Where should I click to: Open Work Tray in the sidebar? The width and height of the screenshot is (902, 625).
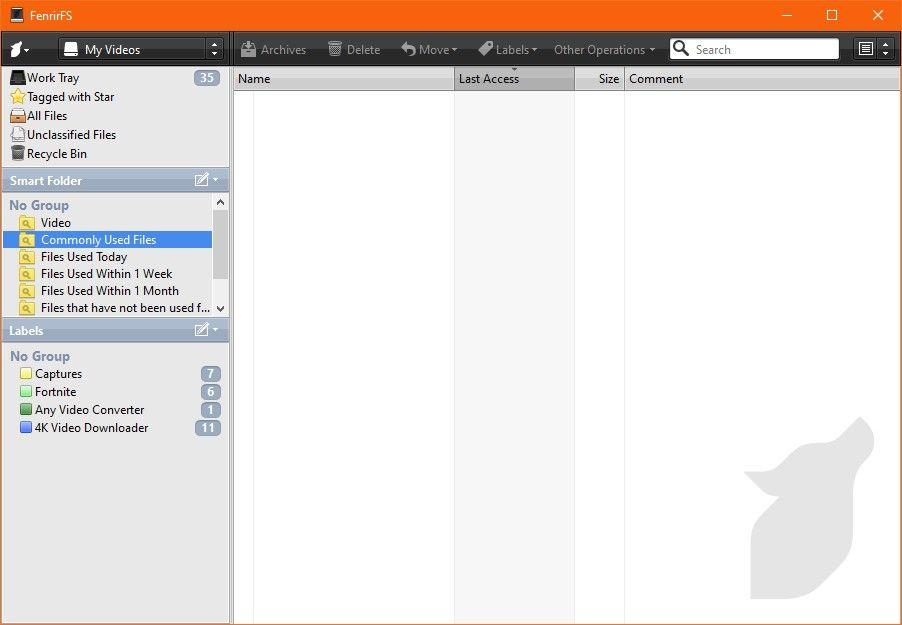[53, 78]
